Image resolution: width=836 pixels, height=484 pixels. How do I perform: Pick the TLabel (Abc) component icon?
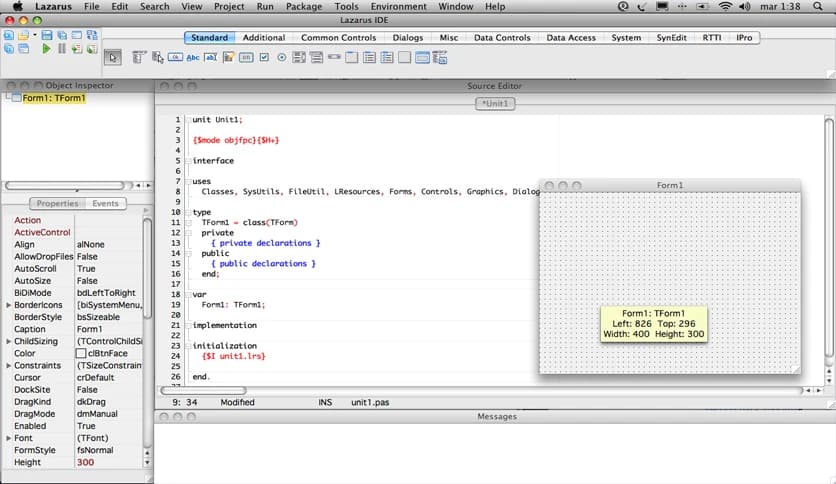pos(193,57)
